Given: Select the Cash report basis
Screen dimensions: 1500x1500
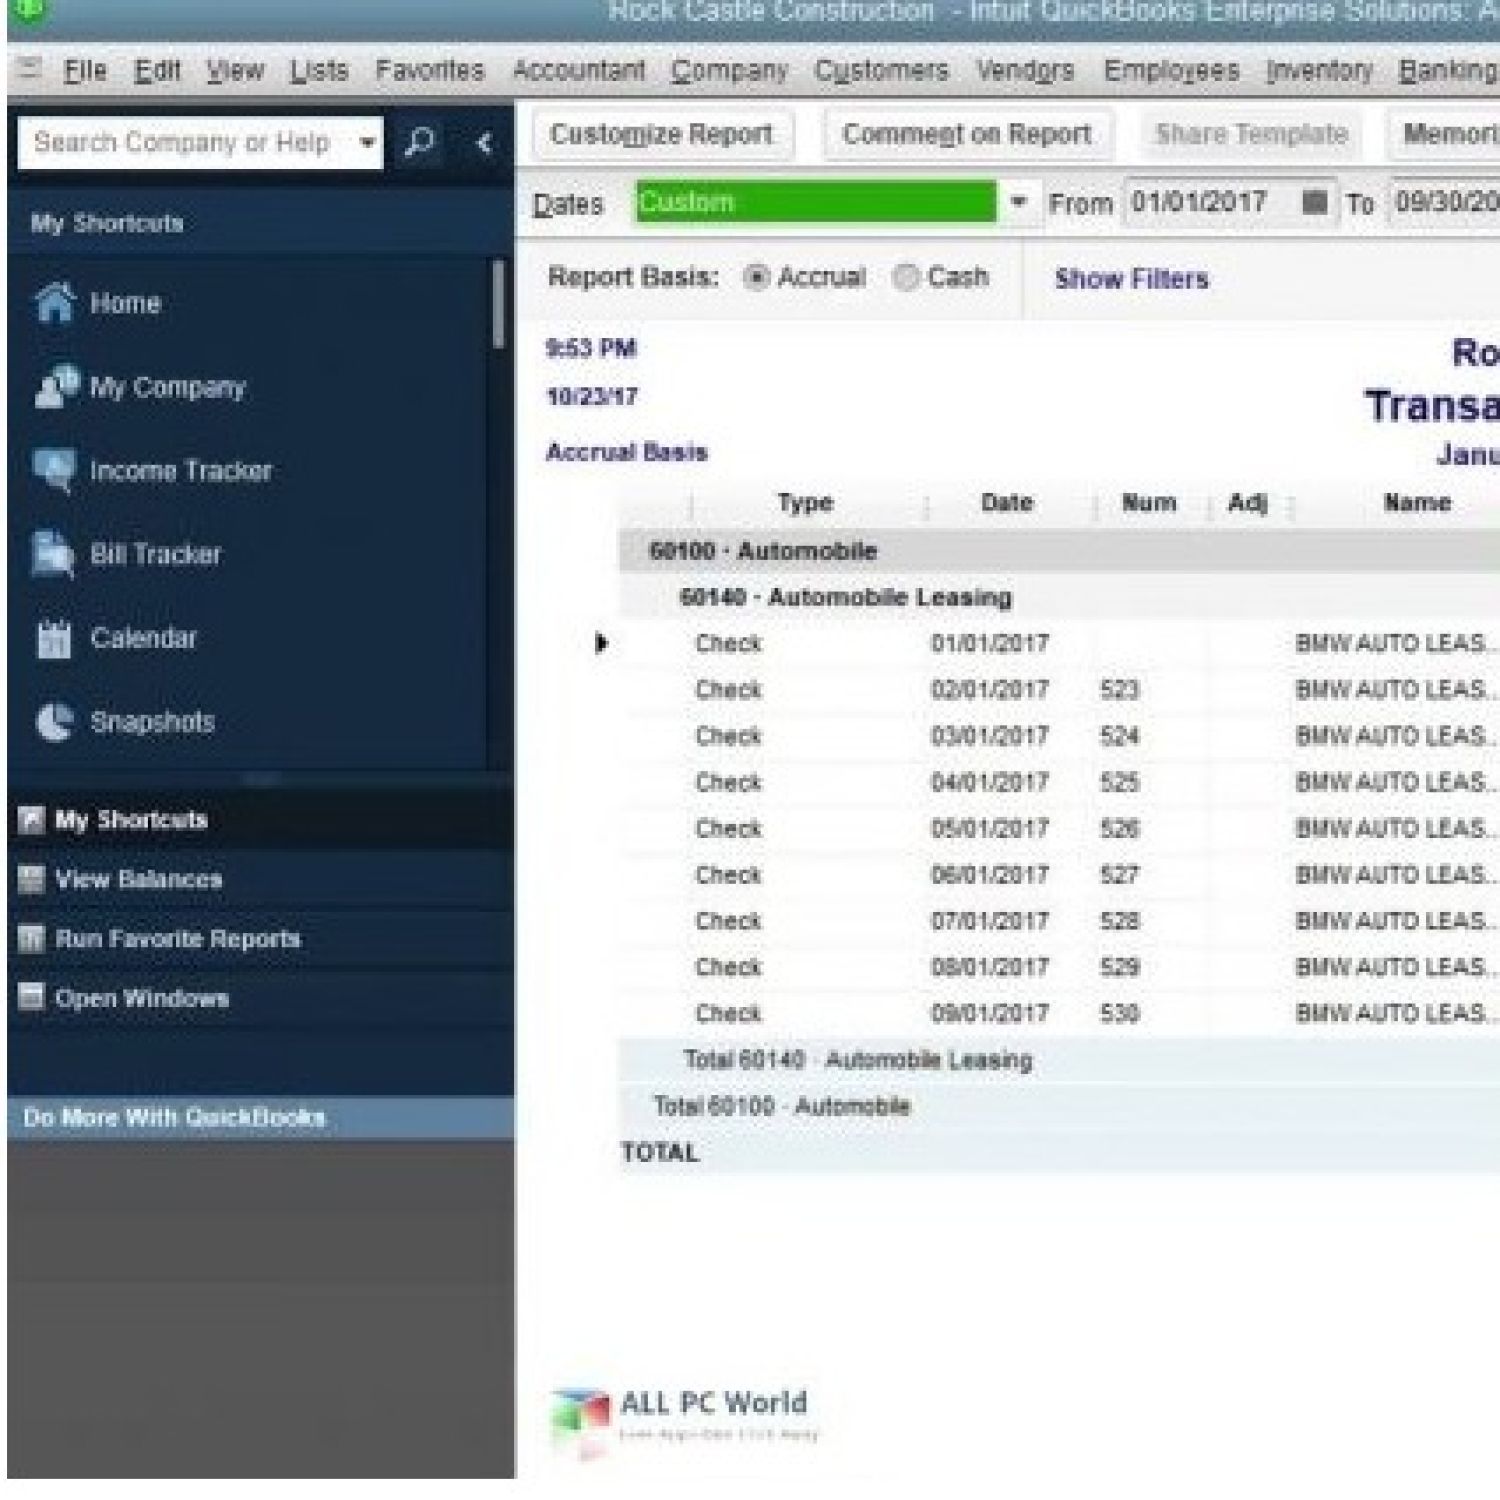Looking at the screenshot, I should (906, 278).
